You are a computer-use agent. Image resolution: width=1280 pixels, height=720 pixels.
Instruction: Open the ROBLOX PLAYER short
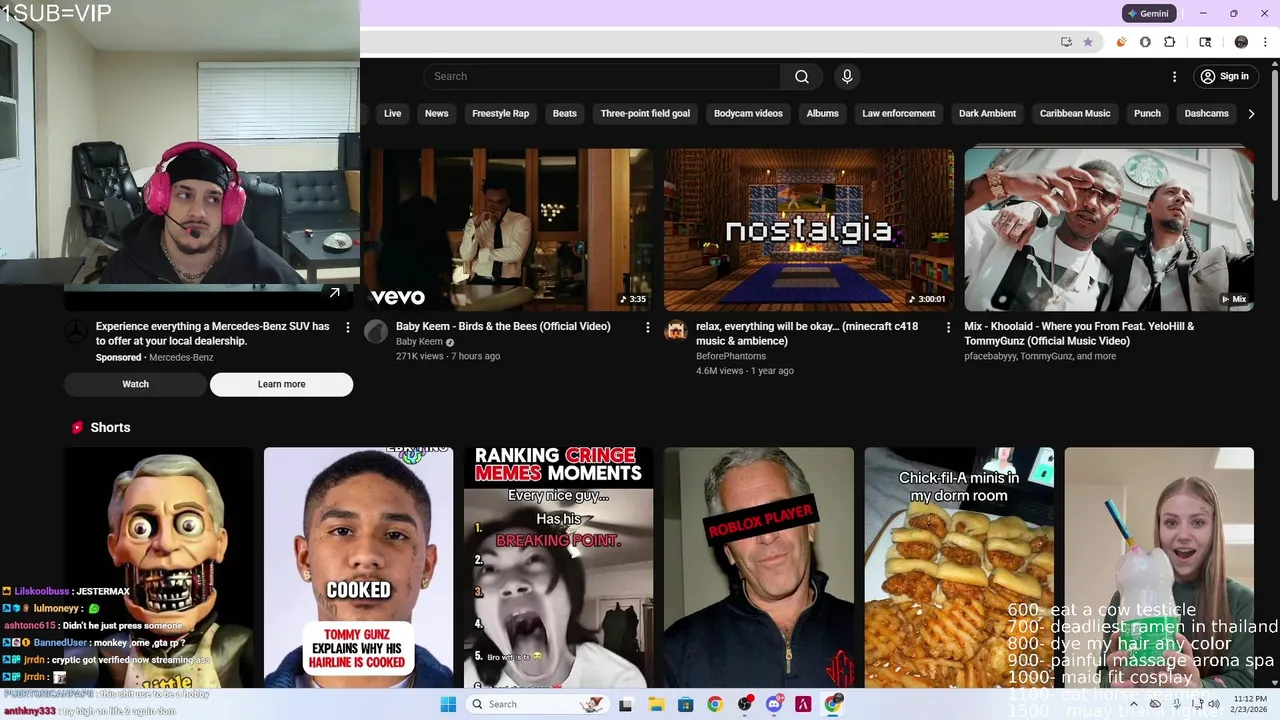tap(758, 567)
